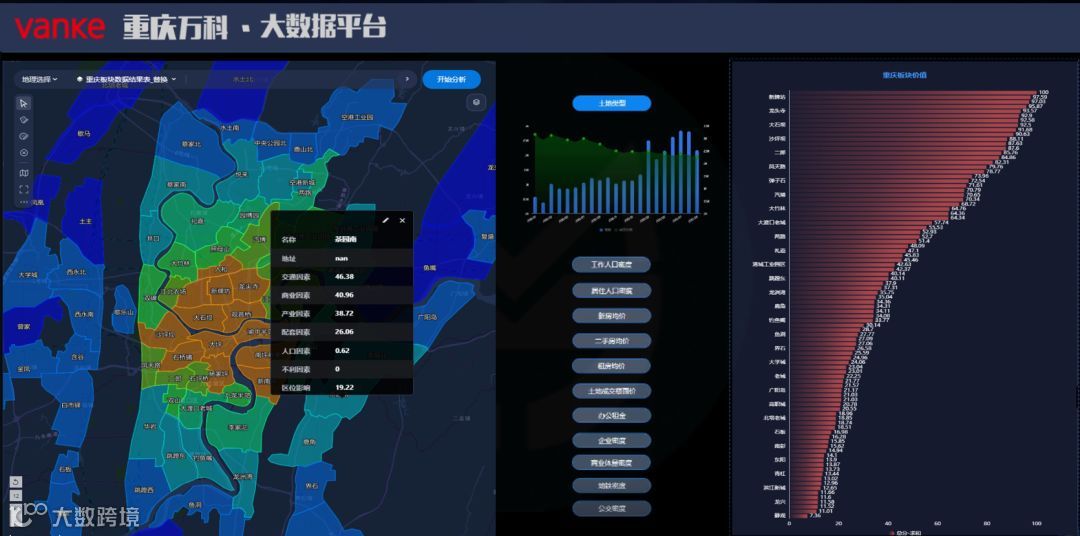Toggle fullscreen map view icon
1080x536 pixels.
tap(24, 189)
